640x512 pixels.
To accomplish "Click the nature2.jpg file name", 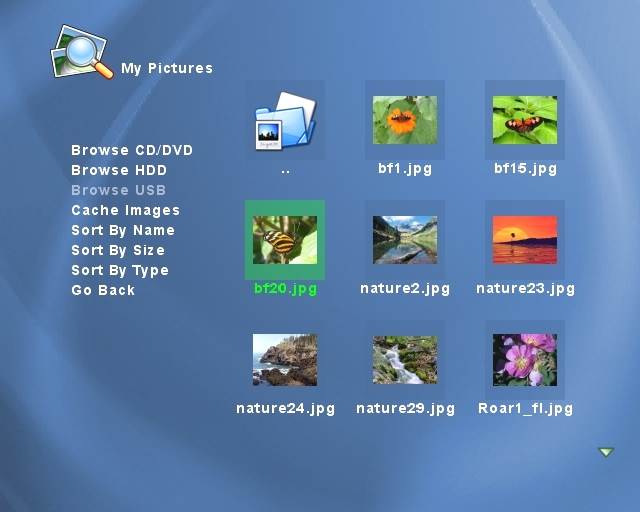I will coord(405,289).
